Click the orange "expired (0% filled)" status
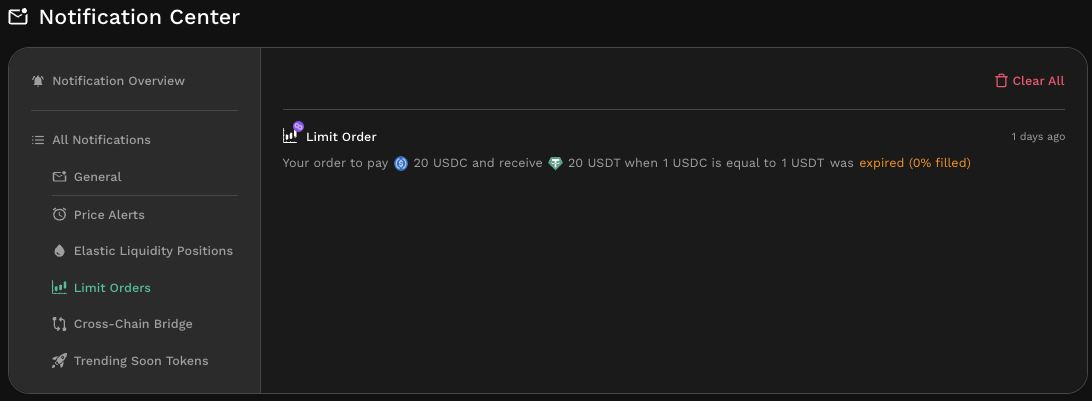 (x=914, y=163)
